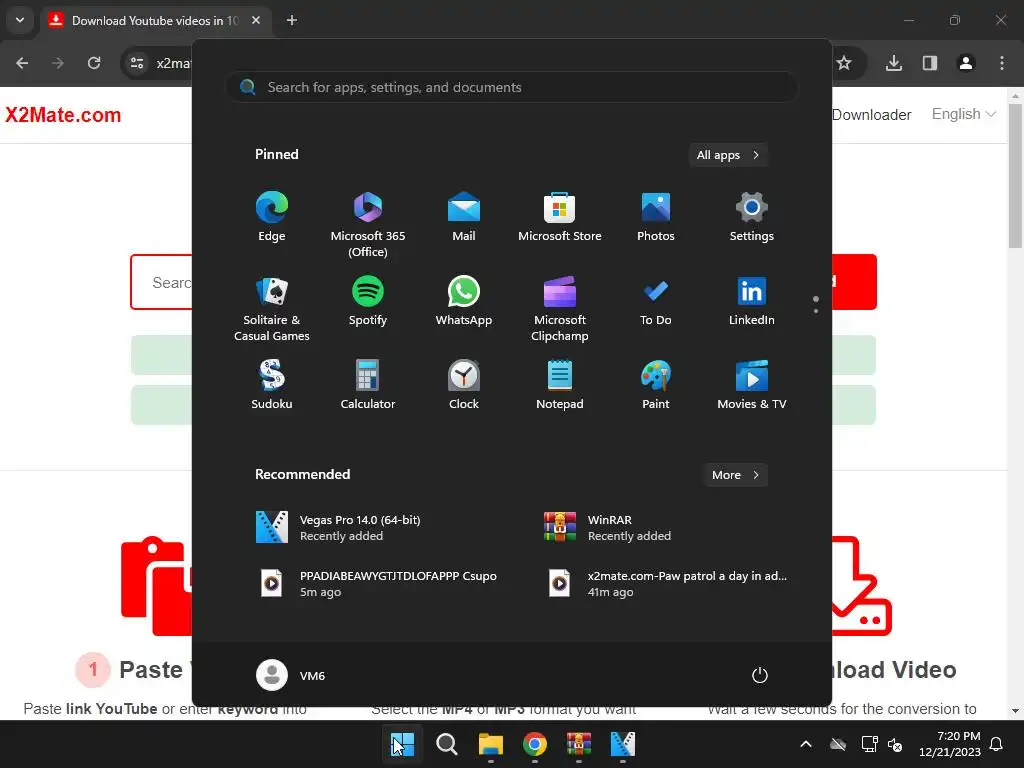1024x768 pixels.
Task: Click the power button in Start menu
Action: (760, 675)
